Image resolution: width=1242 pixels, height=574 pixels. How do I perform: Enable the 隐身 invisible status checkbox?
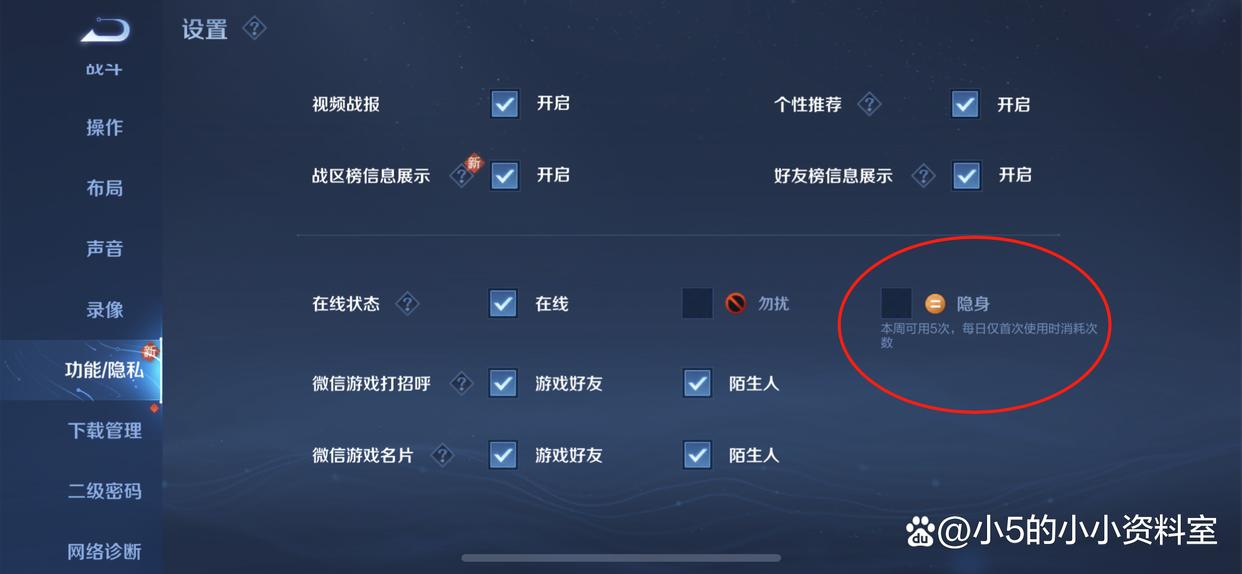pyautogui.click(x=896, y=303)
